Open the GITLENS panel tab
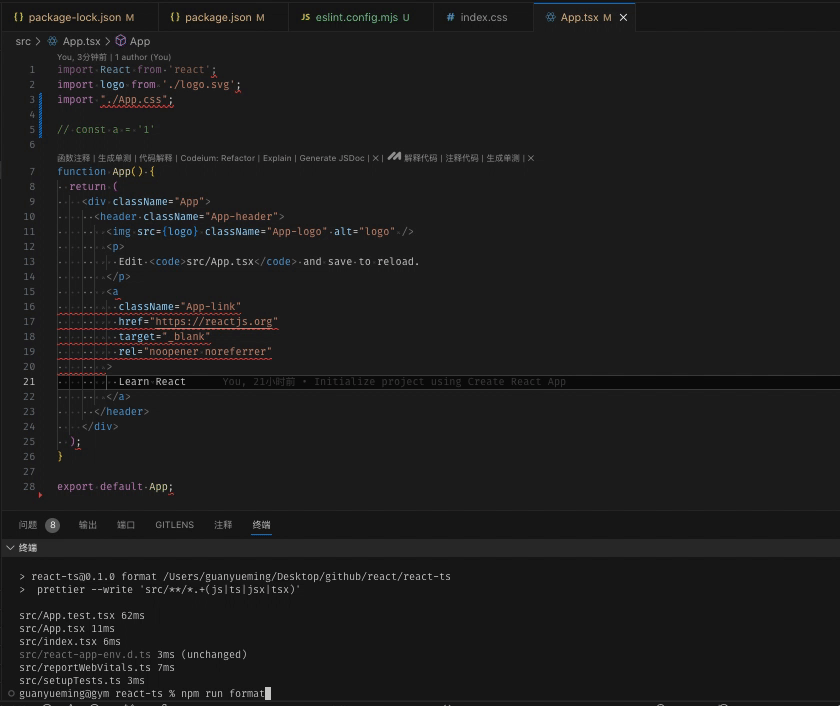 coord(175,524)
